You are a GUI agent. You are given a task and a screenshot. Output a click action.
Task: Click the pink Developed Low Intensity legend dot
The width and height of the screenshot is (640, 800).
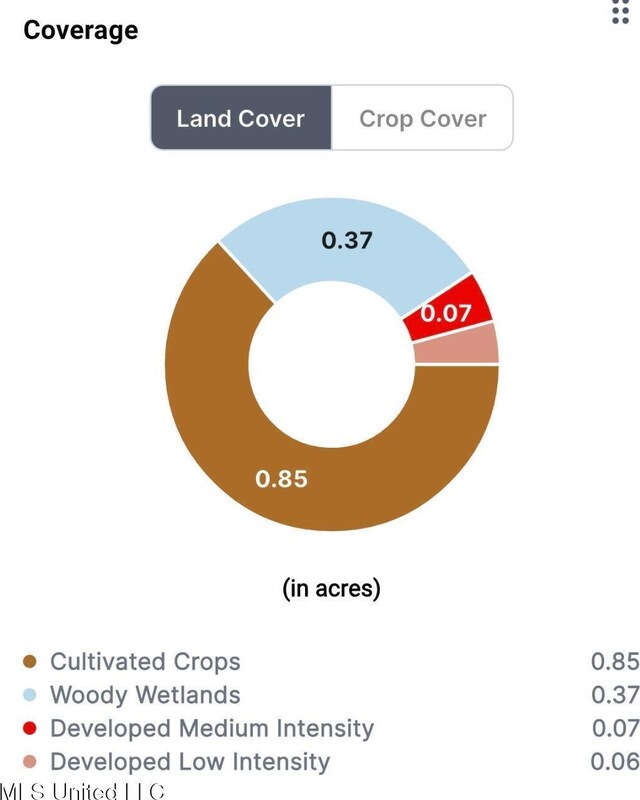click(30, 762)
